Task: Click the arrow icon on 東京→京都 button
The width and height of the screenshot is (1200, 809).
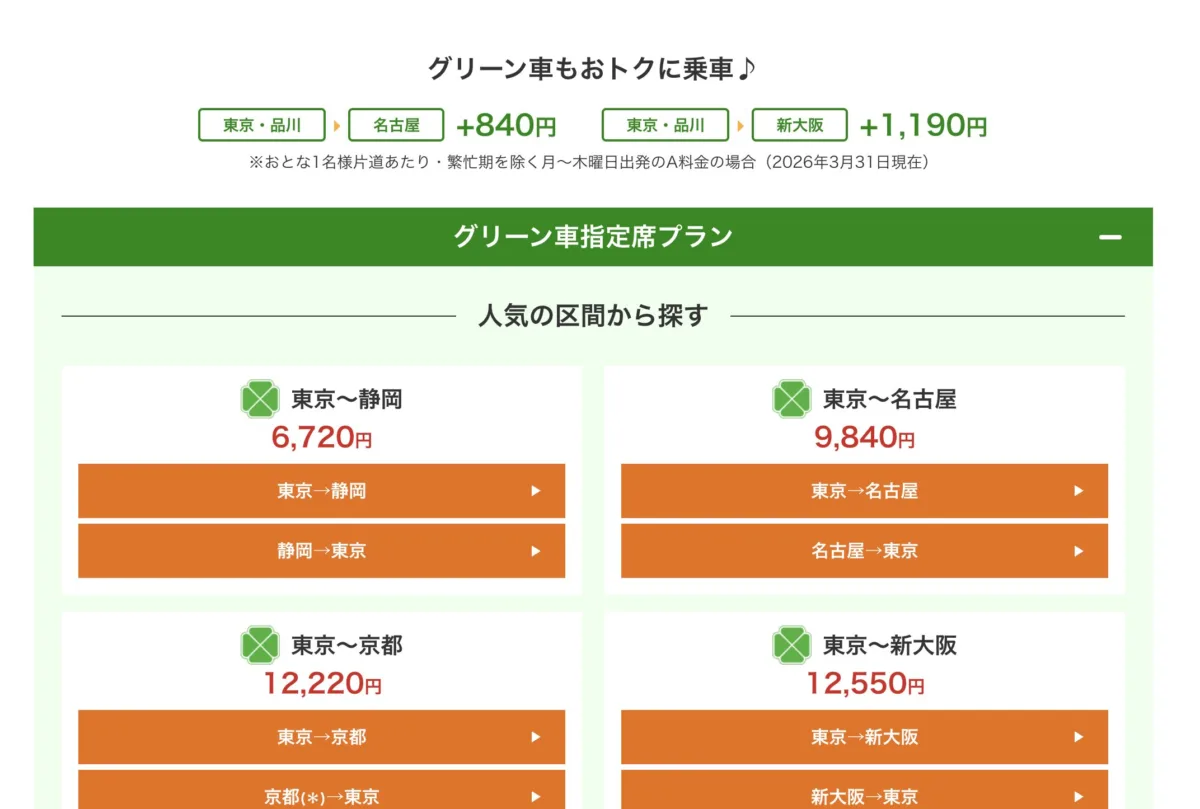Action: tap(536, 737)
